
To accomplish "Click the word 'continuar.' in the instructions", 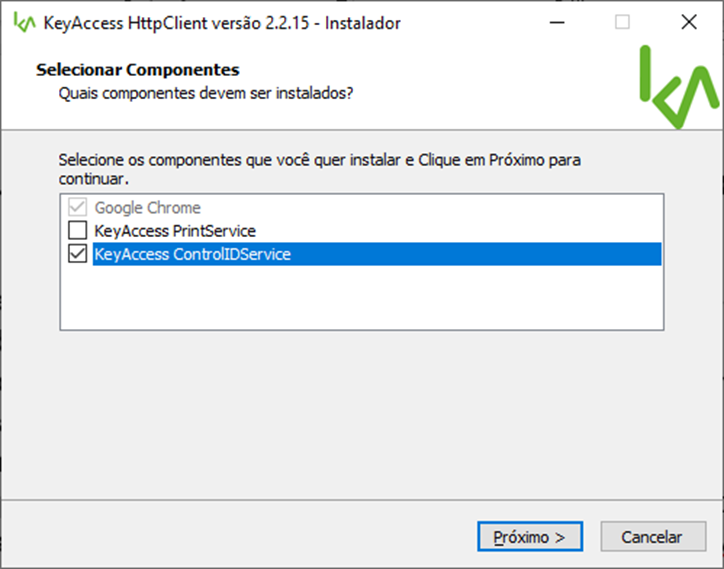I will tap(93, 179).
